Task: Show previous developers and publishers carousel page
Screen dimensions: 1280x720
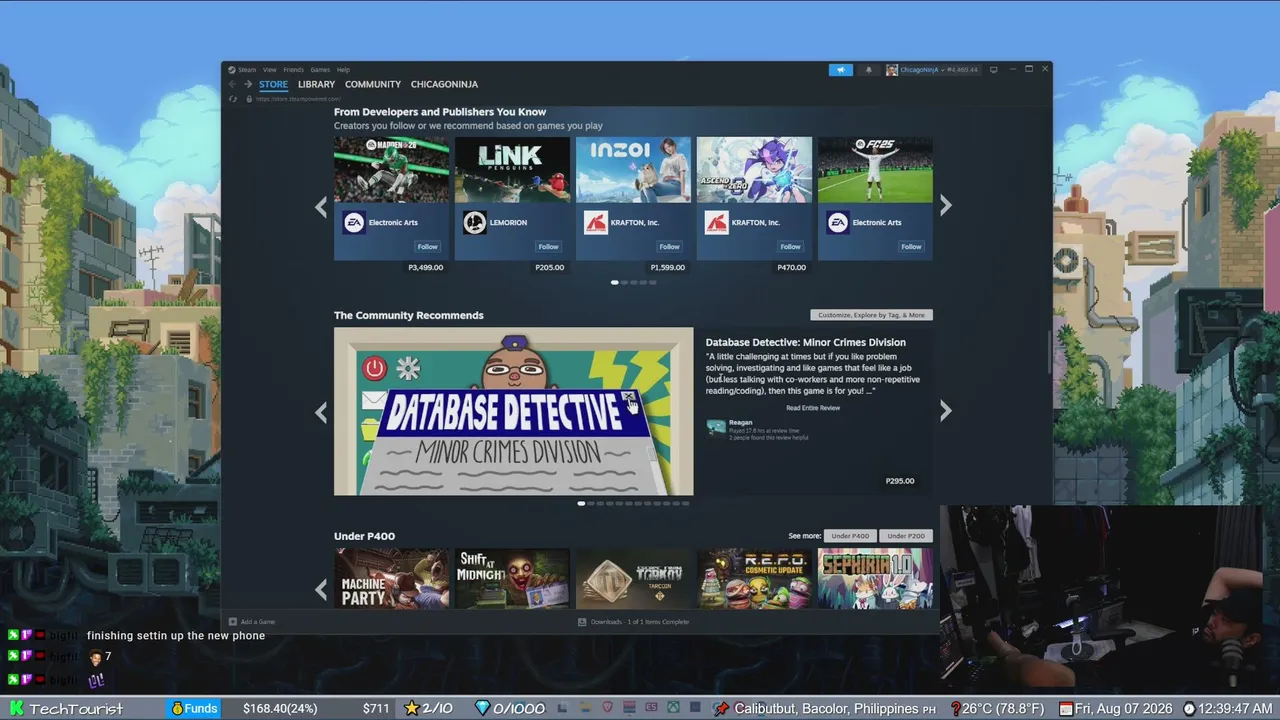Action: click(321, 206)
